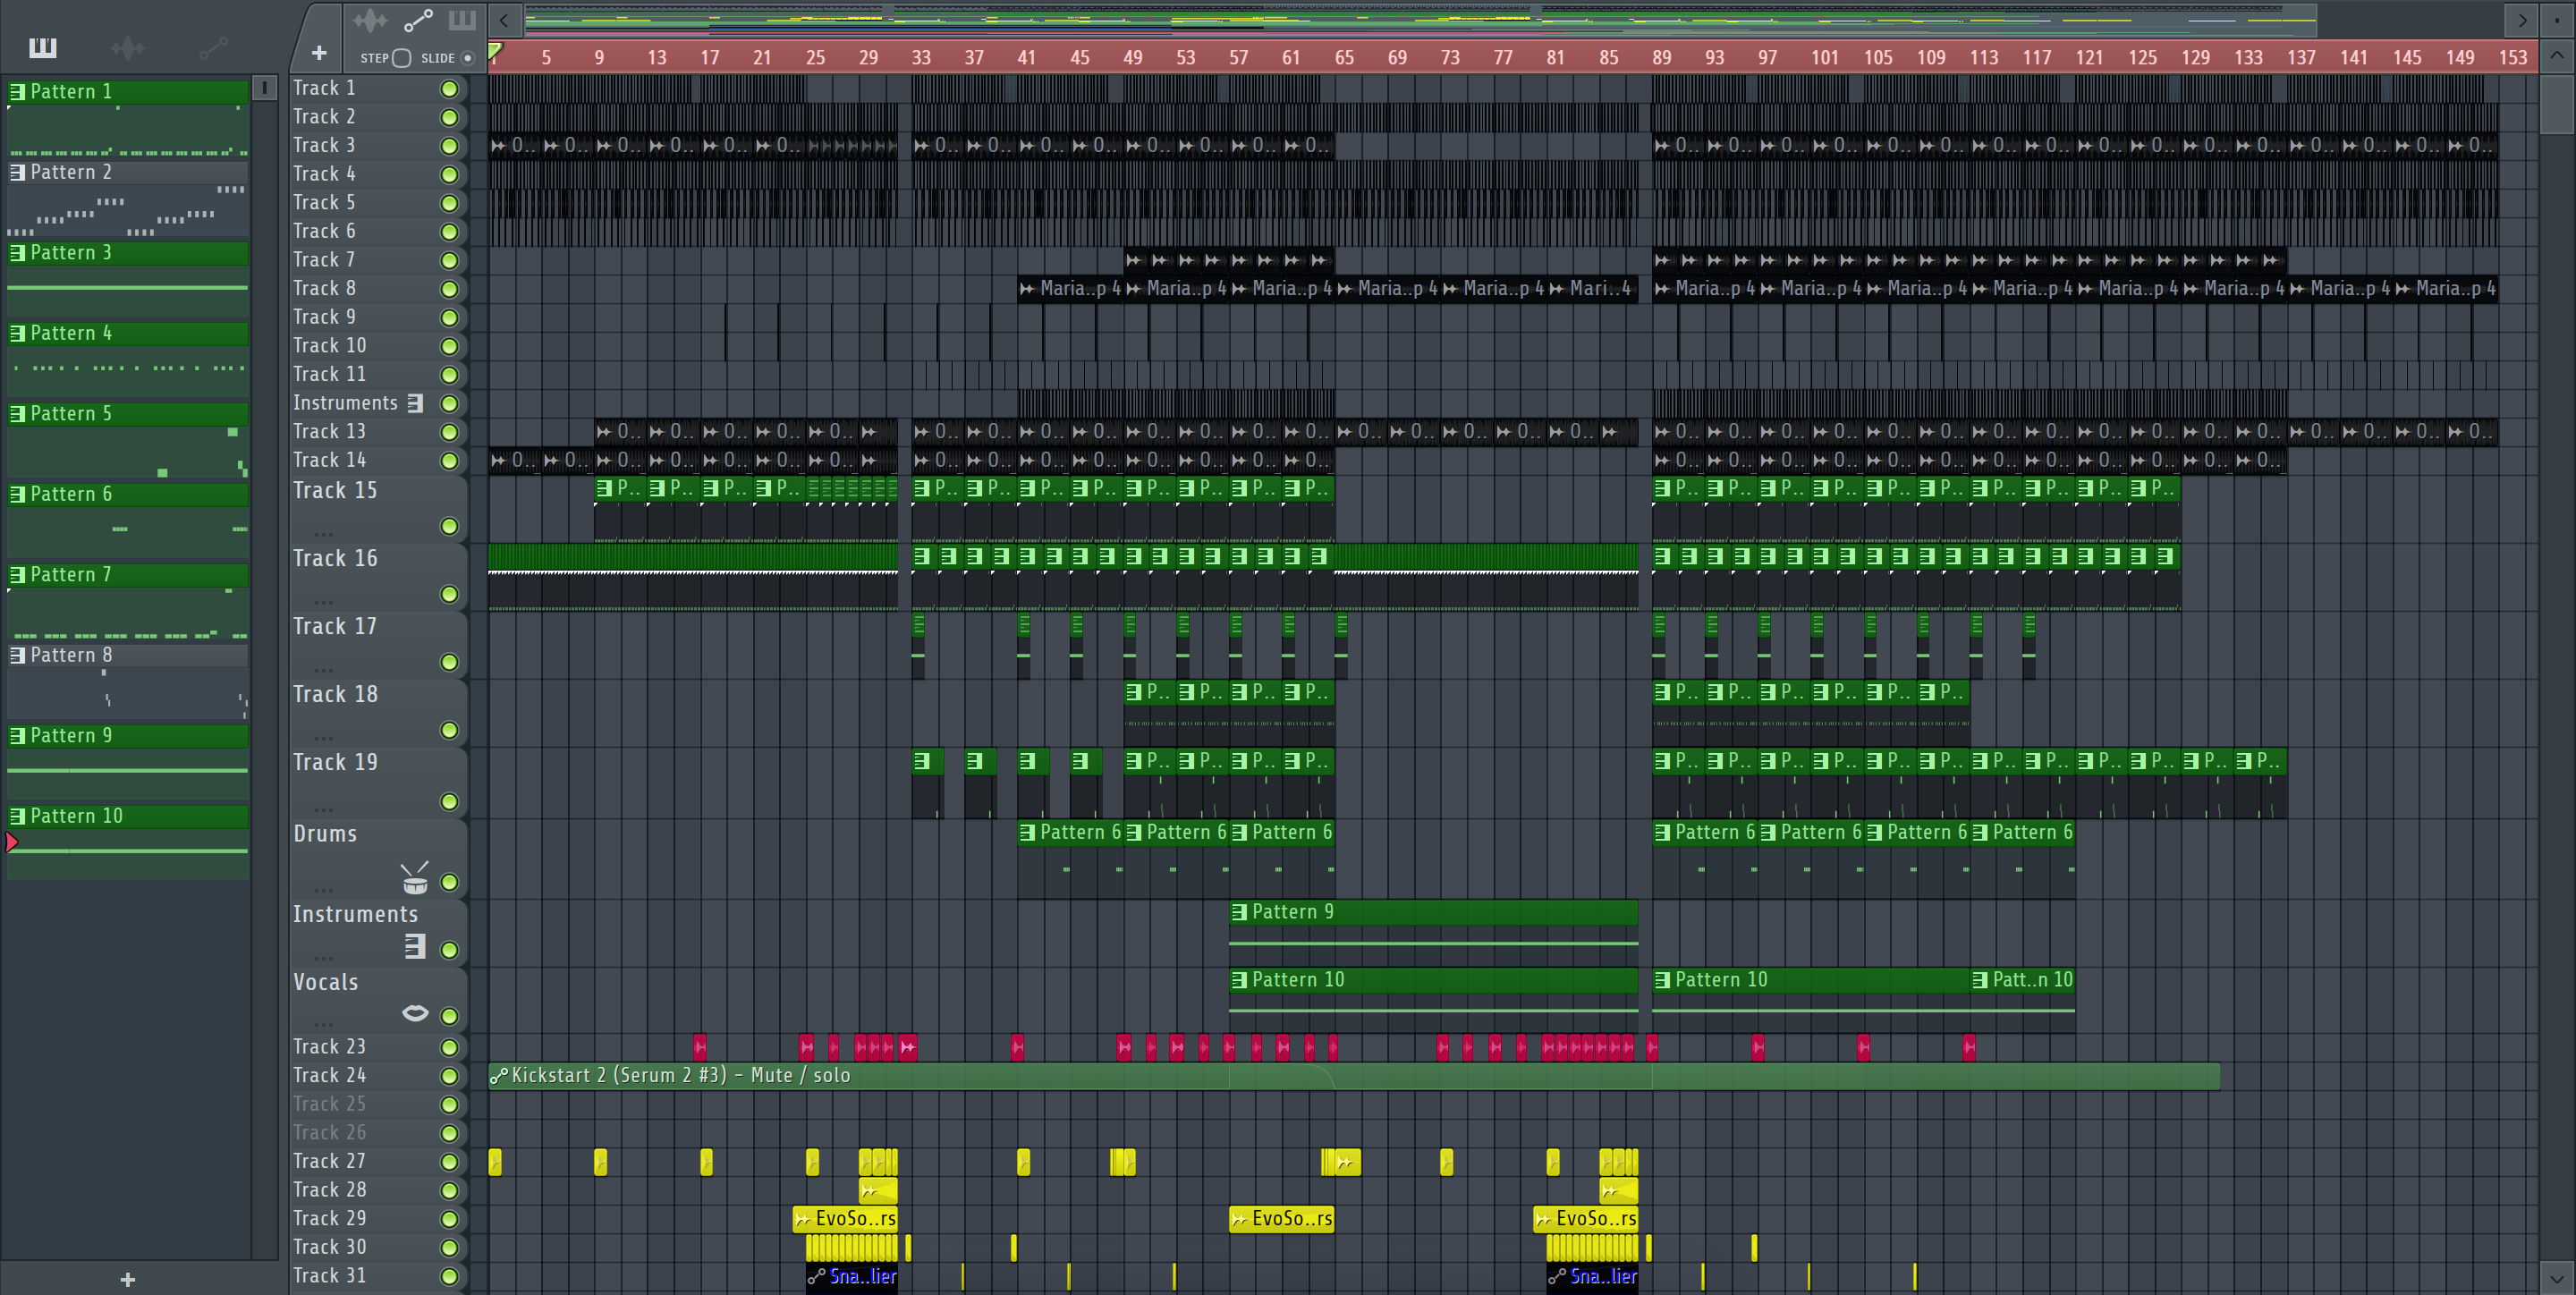This screenshot has width=2576, height=1295.
Task: Click the song overview minimap bar
Action: [1420, 20]
